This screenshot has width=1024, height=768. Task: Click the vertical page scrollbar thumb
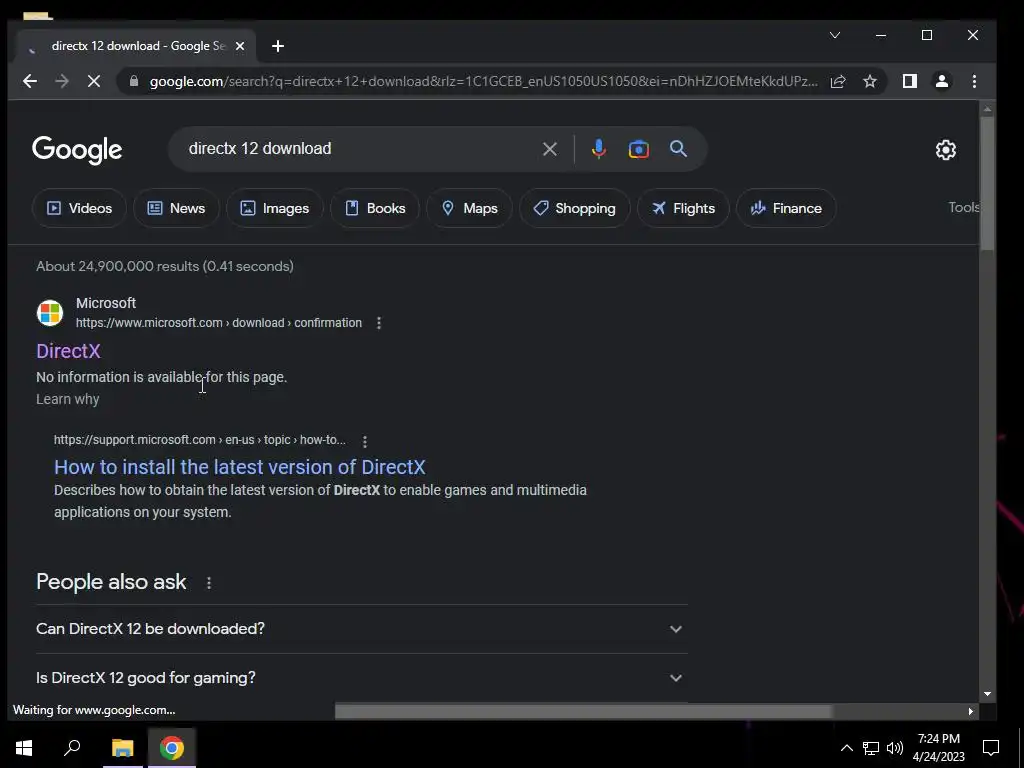point(987,183)
